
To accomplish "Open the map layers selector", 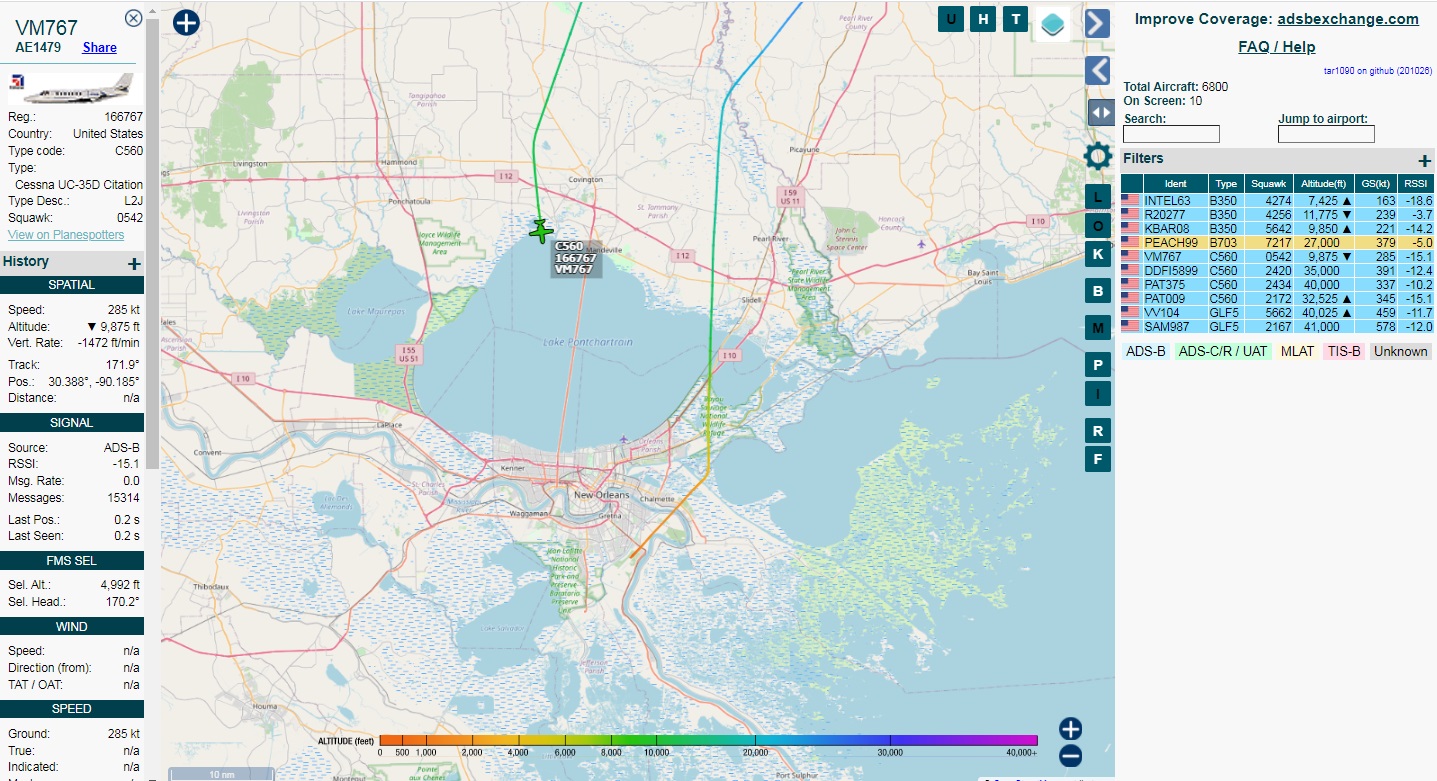I will click(1053, 24).
